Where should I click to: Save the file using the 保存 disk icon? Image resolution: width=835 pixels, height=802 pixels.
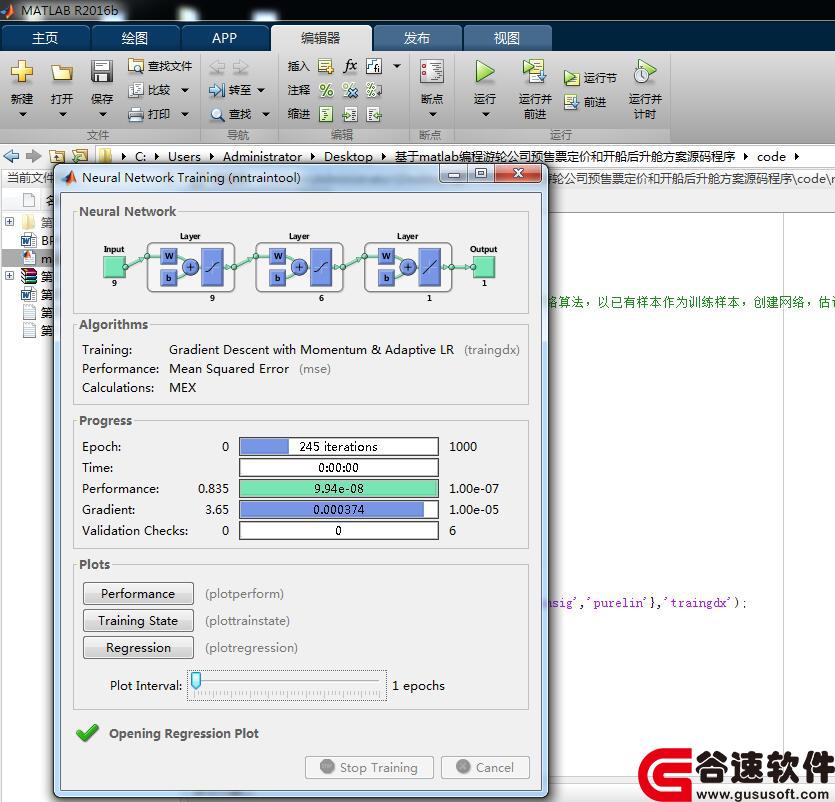pyautogui.click(x=101, y=71)
